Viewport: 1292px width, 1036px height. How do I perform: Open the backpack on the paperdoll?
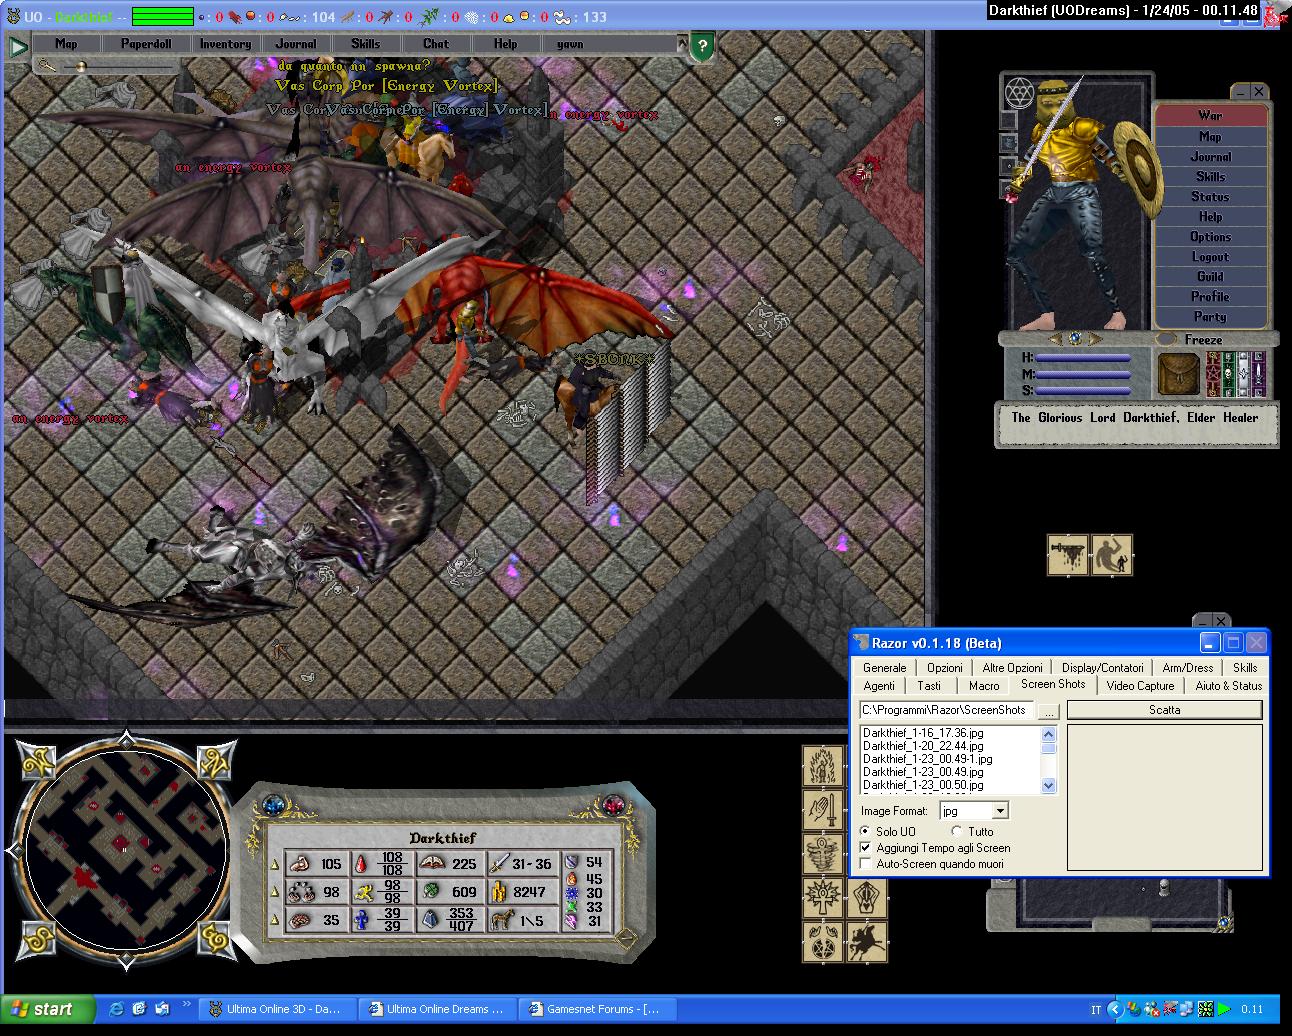[x=1179, y=375]
